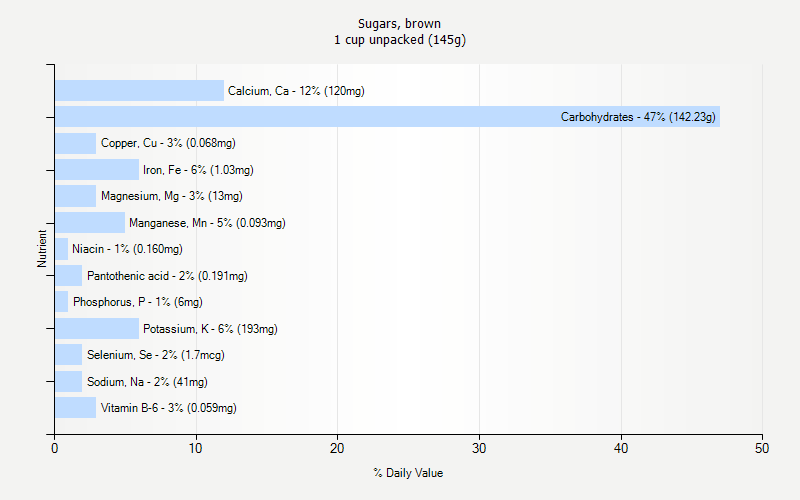Image resolution: width=800 pixels, height=500 pixels.
Task: Click the 'Vitamin B-6 - 3% (0.059mg)' label
Action: pyautogui.click(x=168, y=408)
